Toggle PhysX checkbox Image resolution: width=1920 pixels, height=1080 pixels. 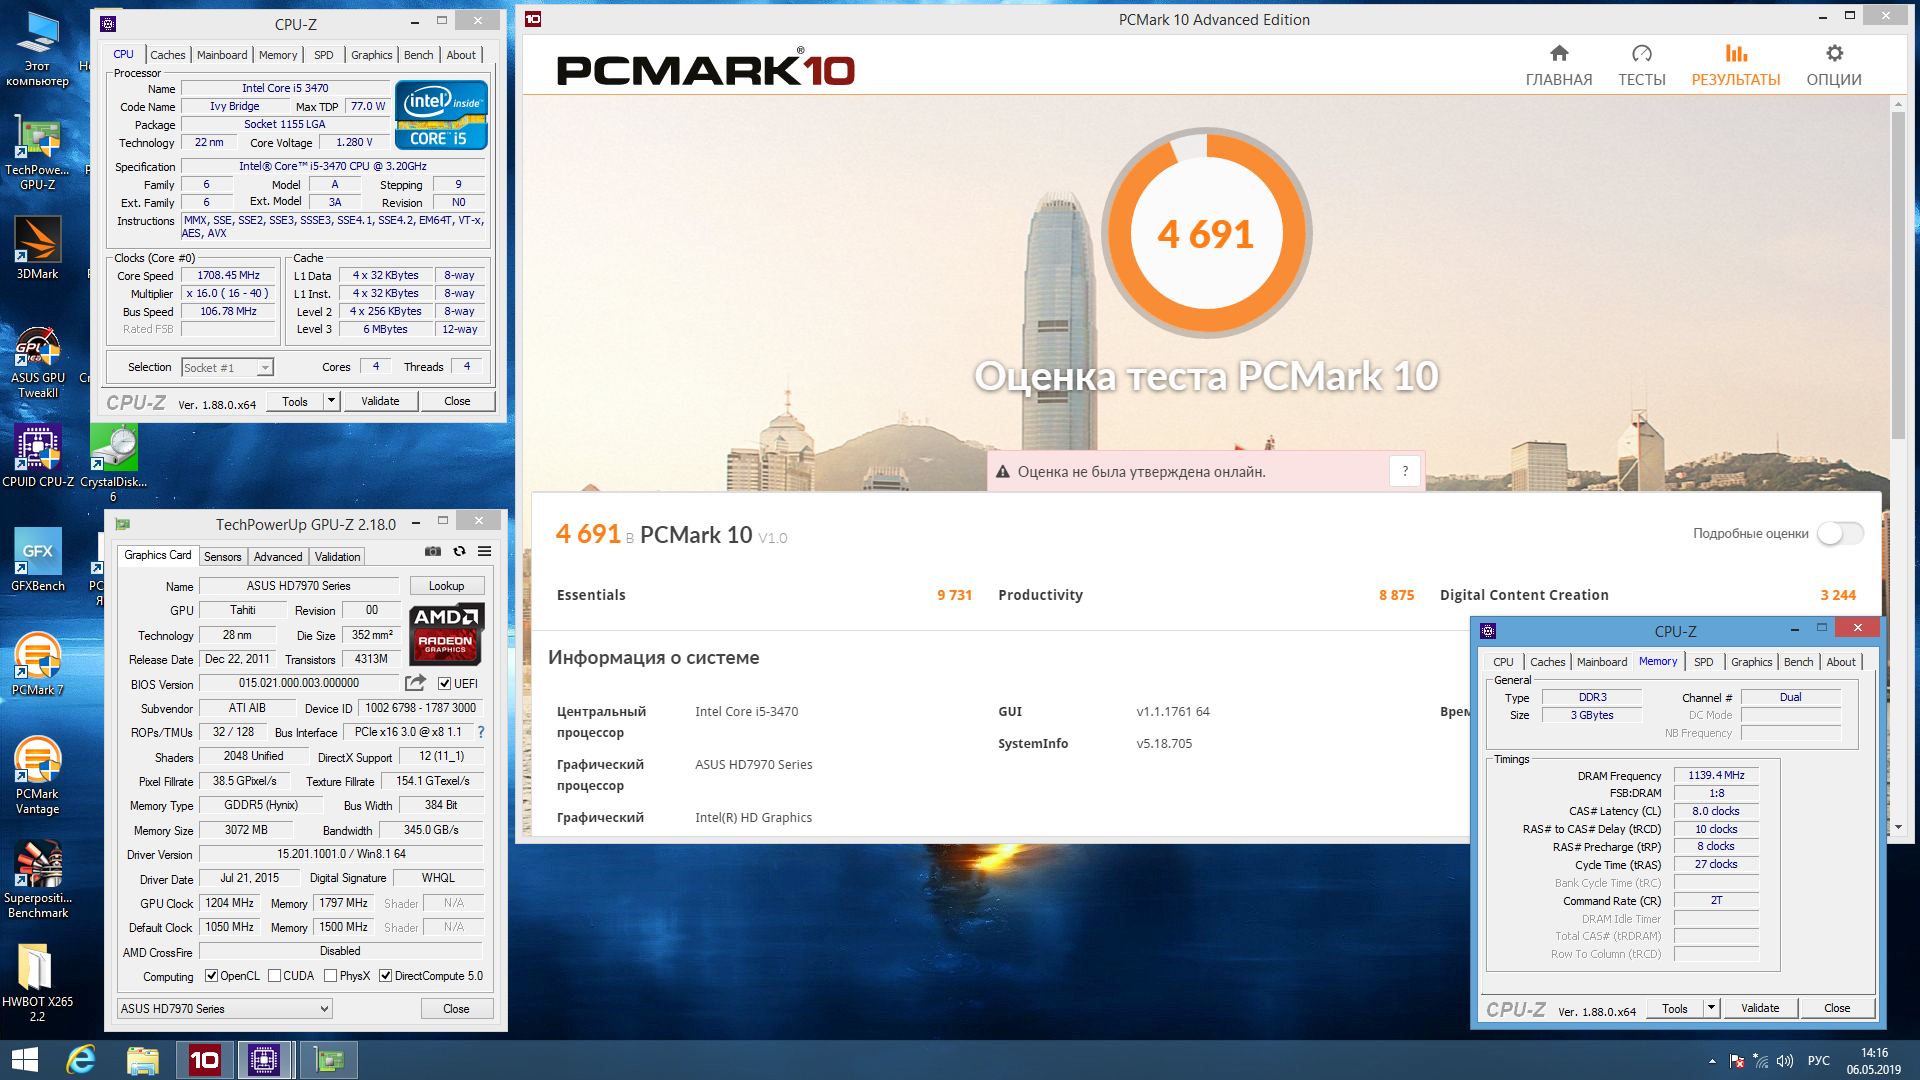(x=330, y=976)
